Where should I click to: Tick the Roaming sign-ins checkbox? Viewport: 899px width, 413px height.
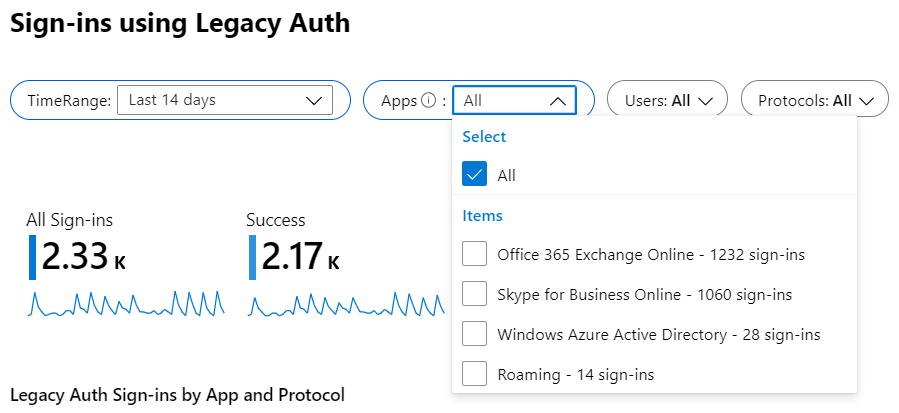tap(475, 374)
